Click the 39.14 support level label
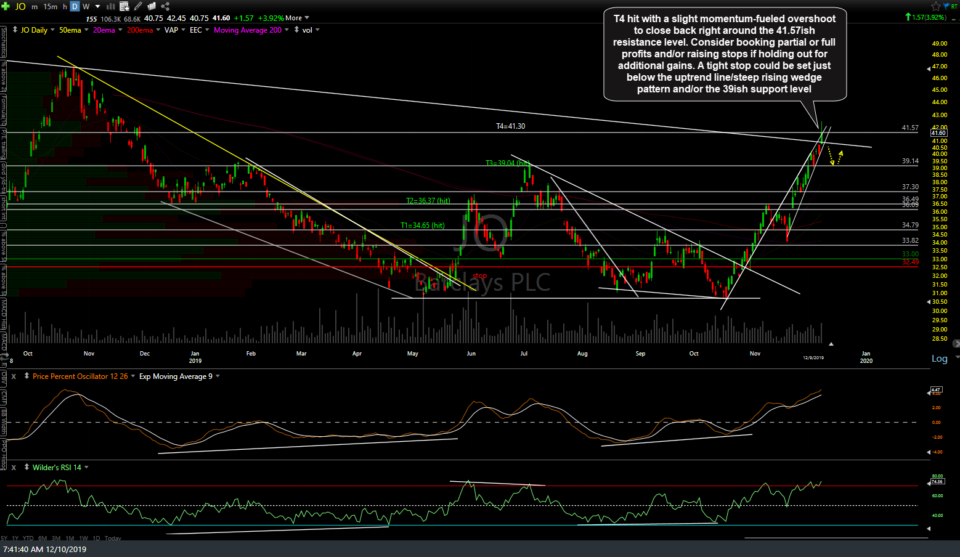 (x=910, y=161)
